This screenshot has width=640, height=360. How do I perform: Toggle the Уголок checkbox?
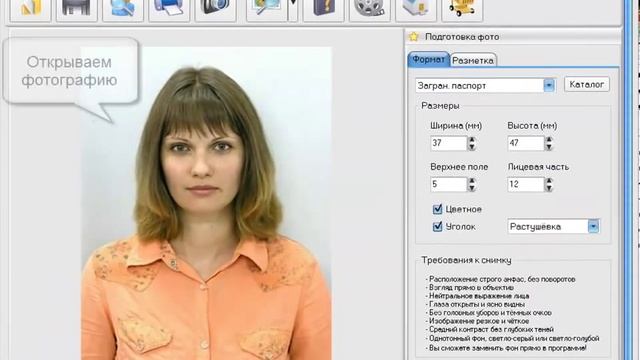point(437,227)
